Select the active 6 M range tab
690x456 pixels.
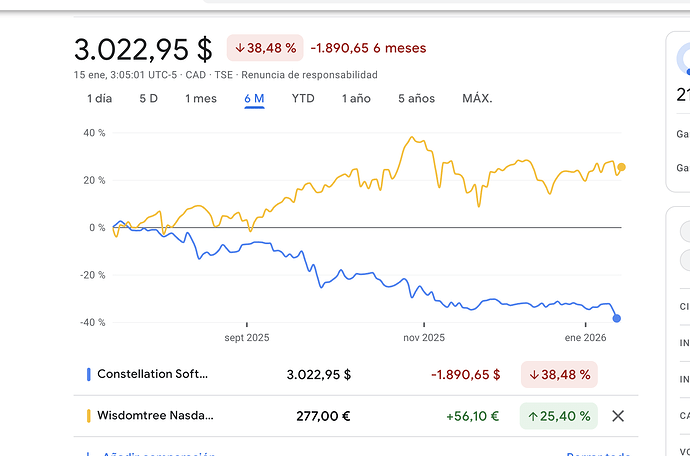point(254,98)
